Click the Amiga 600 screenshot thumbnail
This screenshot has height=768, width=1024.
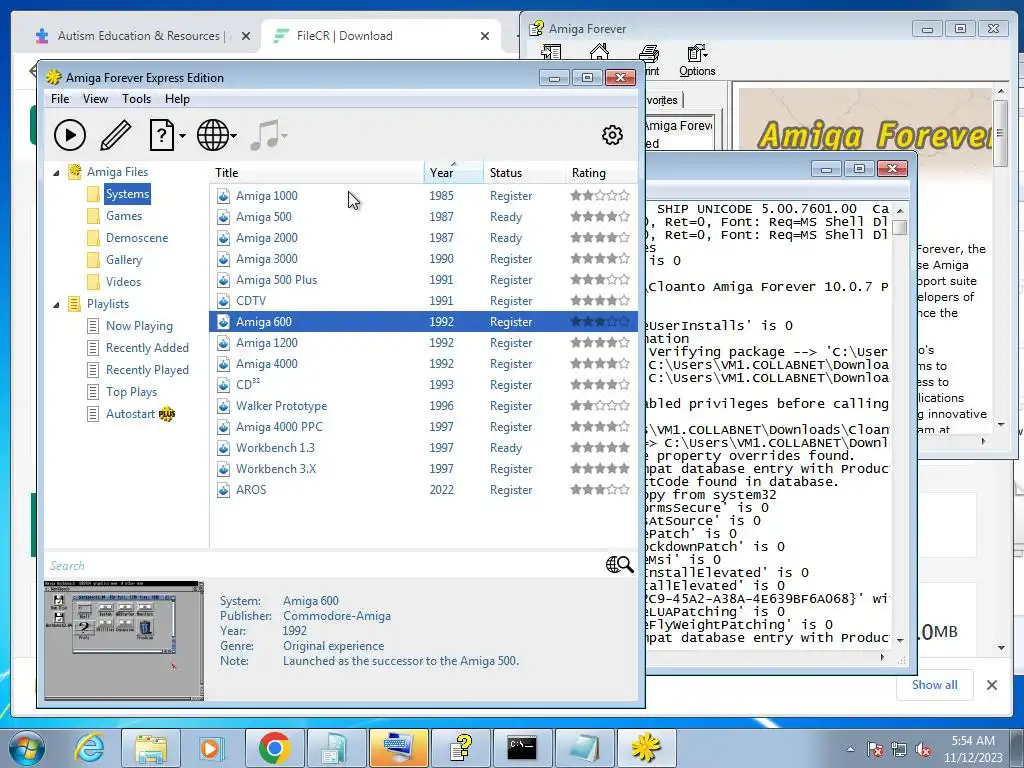point(124,640)
